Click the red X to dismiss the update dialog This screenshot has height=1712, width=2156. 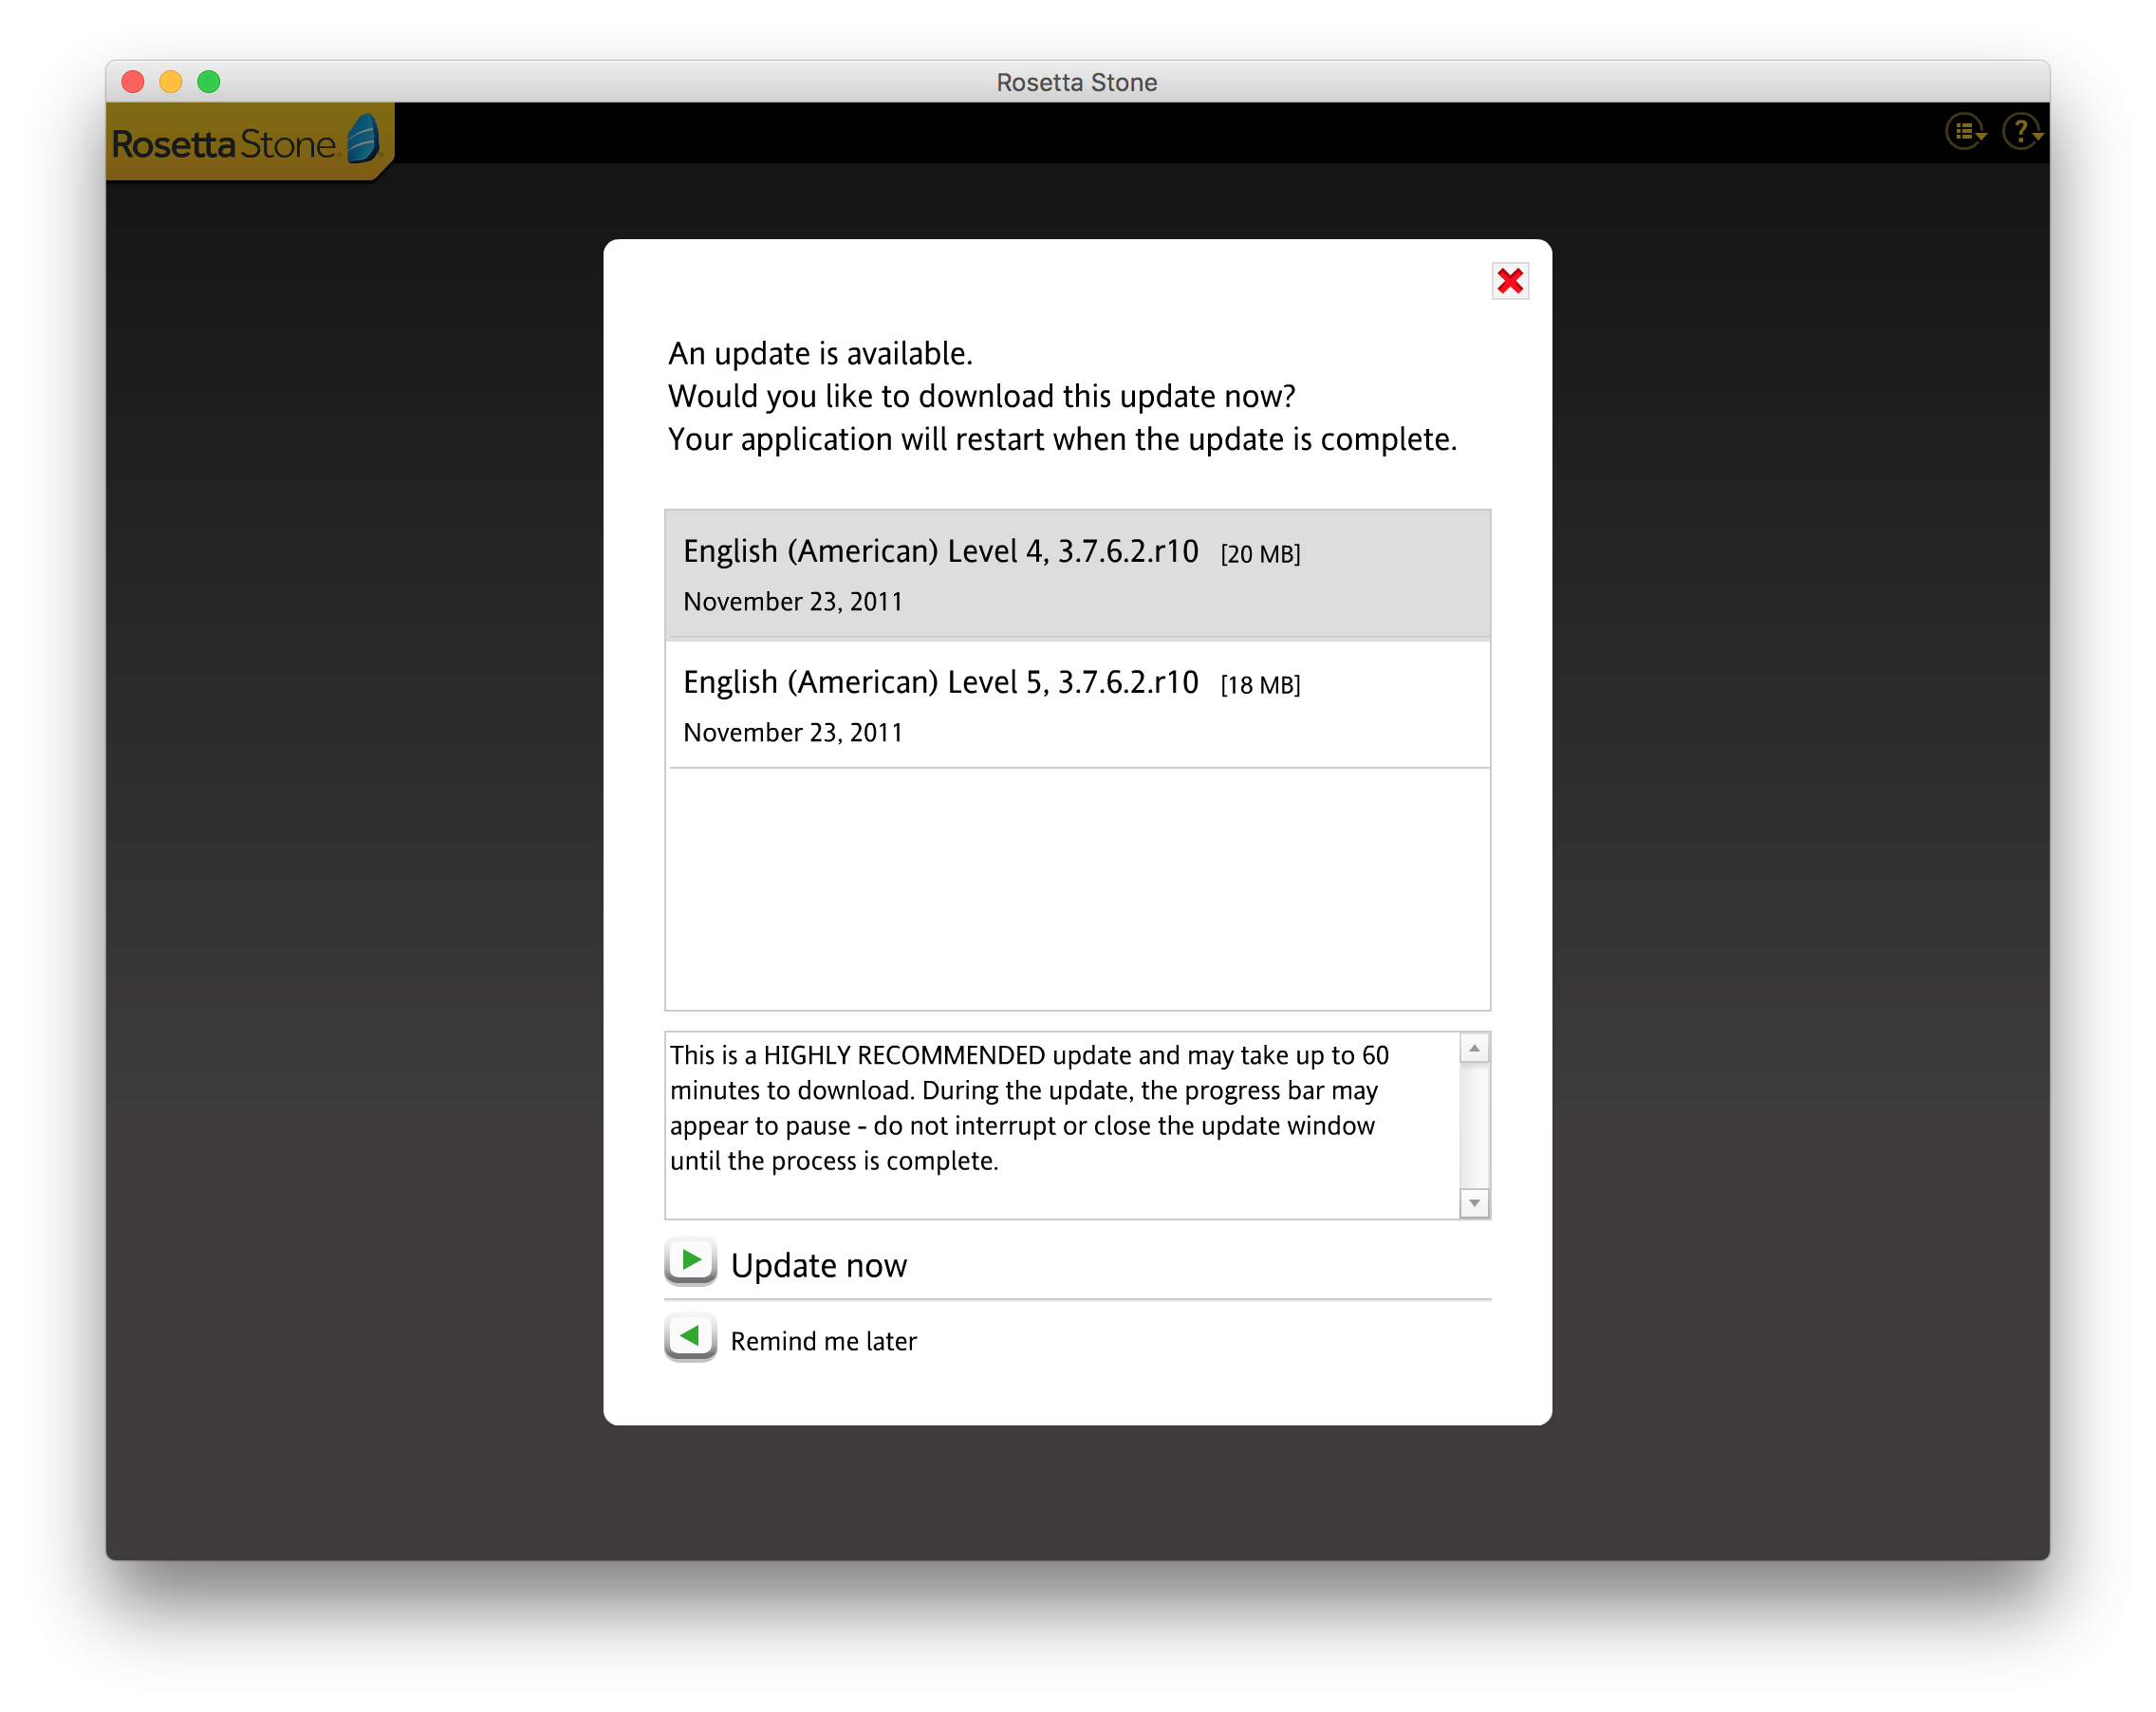pos(1510,282)
